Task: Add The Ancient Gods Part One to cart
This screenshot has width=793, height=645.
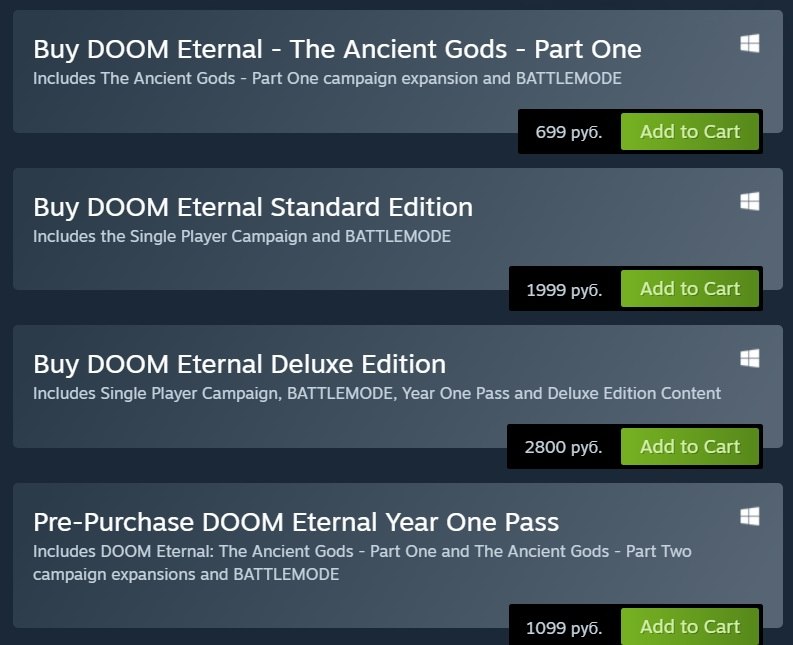Action: [690, 132]
